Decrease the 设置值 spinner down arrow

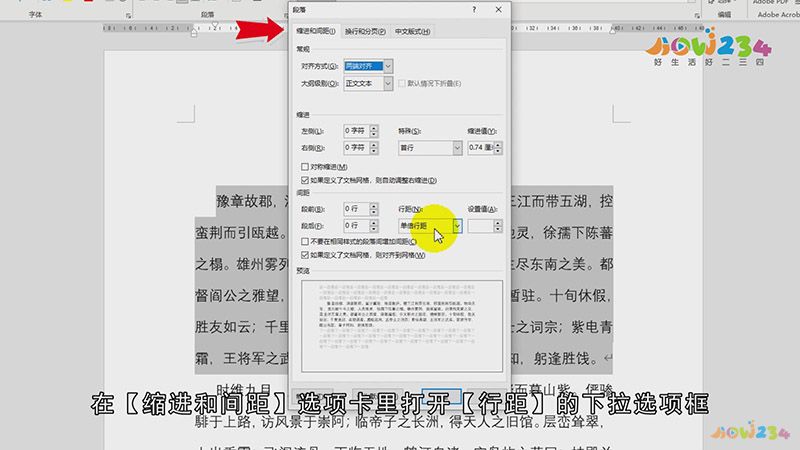coord(498,229)
